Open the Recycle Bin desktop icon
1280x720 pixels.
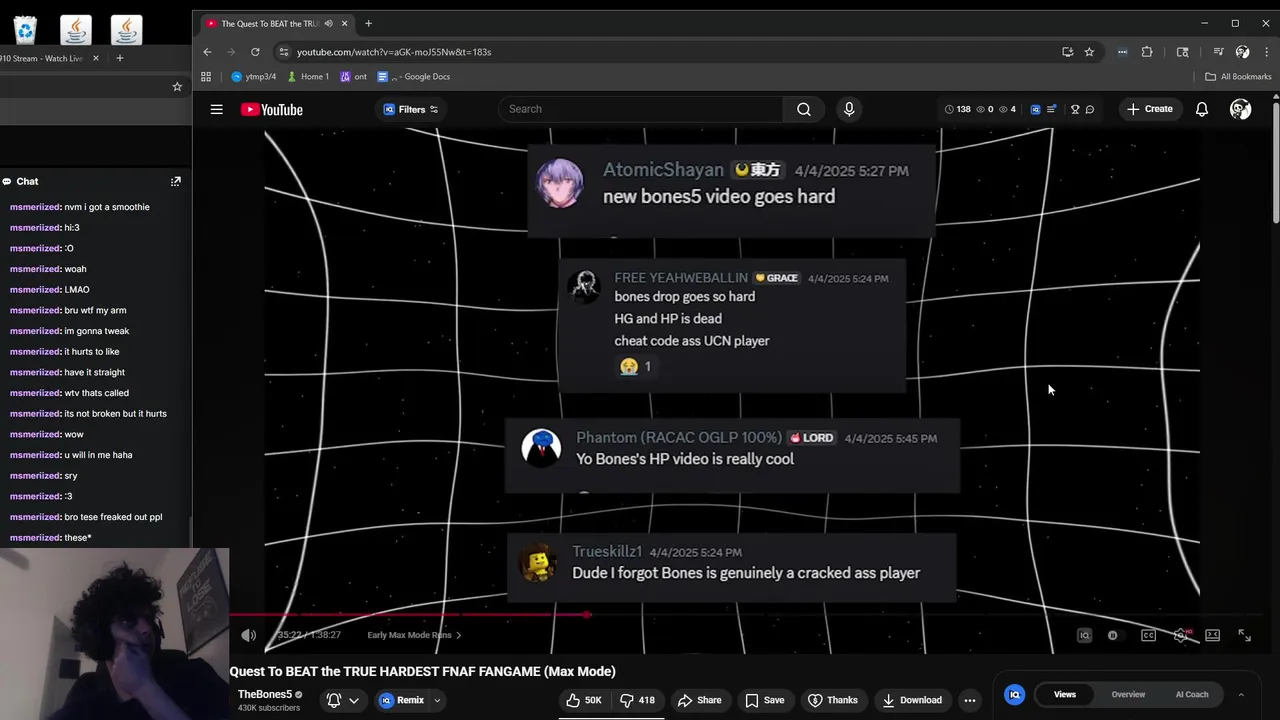coord(25,30)
